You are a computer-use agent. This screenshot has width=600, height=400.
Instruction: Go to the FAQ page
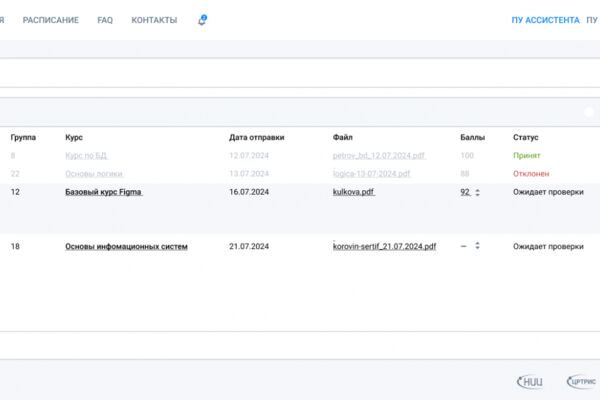(105, 20)
